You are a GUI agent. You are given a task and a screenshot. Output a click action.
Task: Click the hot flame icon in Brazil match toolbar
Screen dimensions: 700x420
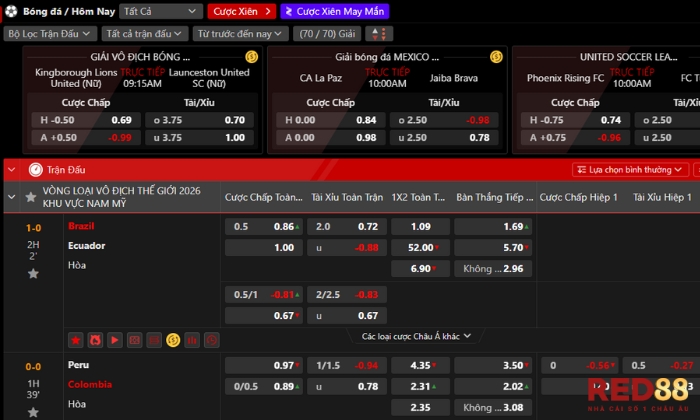95,340
